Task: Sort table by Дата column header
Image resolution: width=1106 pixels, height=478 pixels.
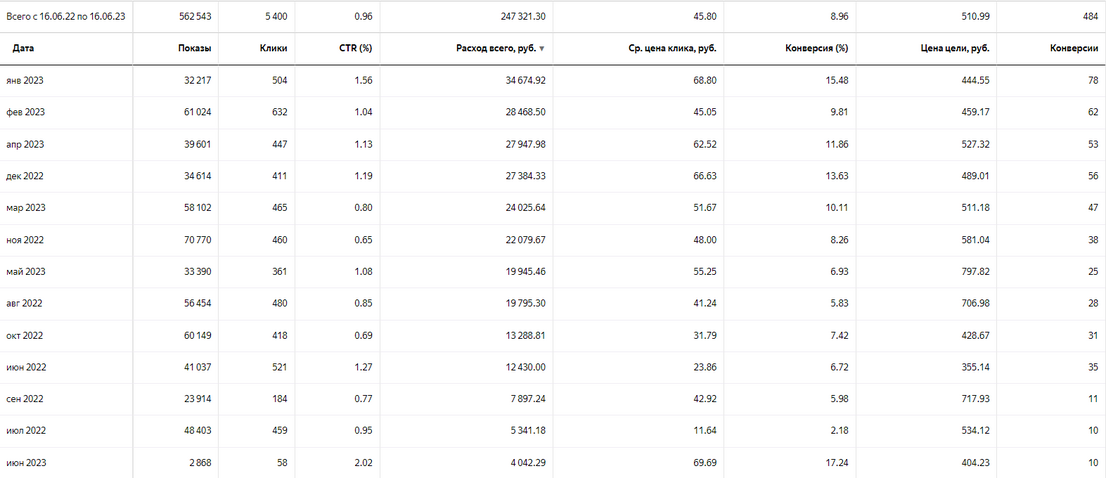Action: click(x=23, y=49)
